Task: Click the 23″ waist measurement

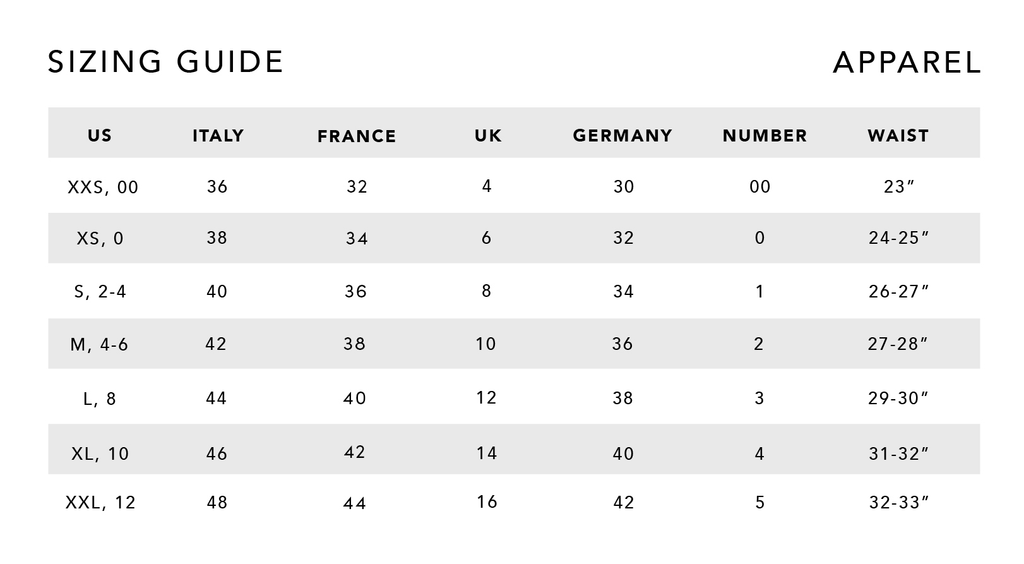Action: click(898, 186)
